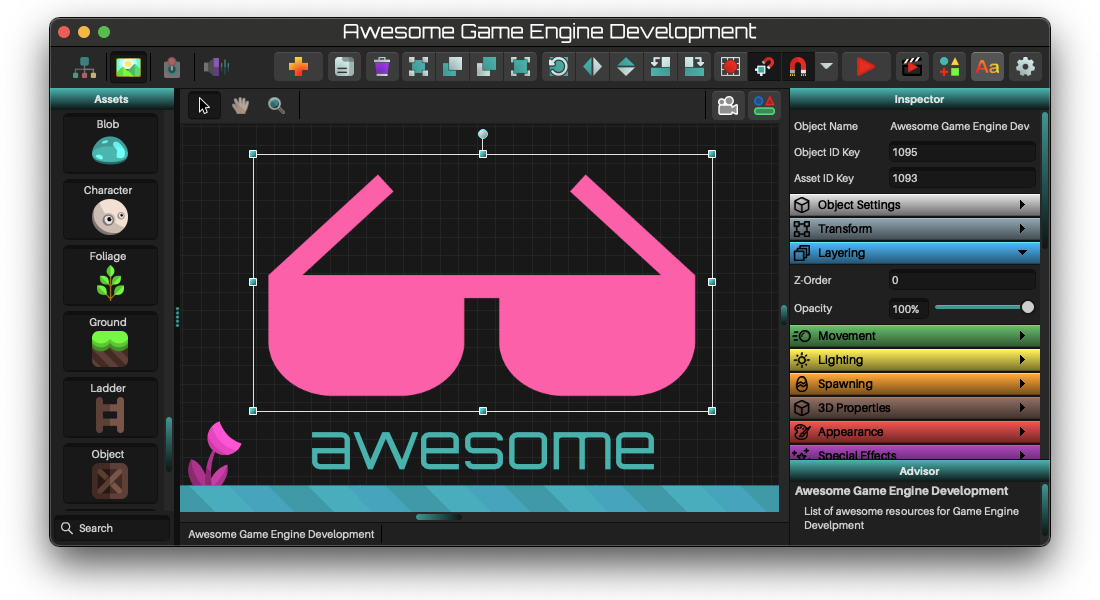Switch to the Awesome Game Engine Development tab

pos(280,534)
